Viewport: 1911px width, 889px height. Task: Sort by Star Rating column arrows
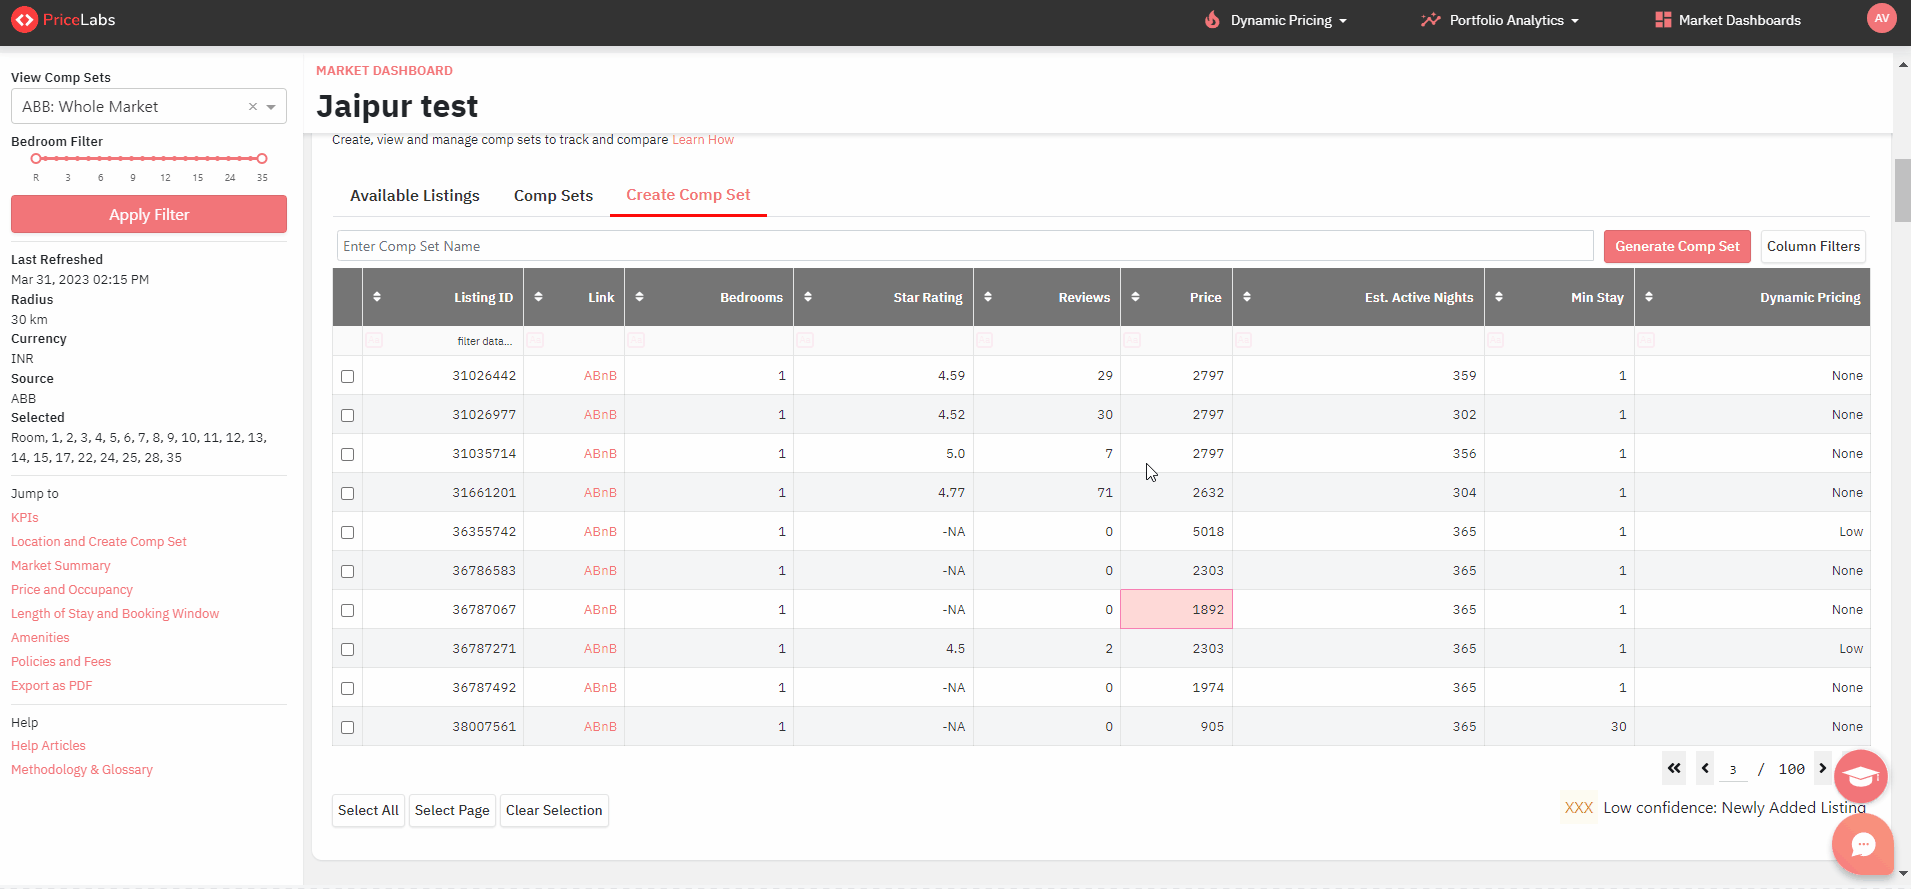pos(808,297)
